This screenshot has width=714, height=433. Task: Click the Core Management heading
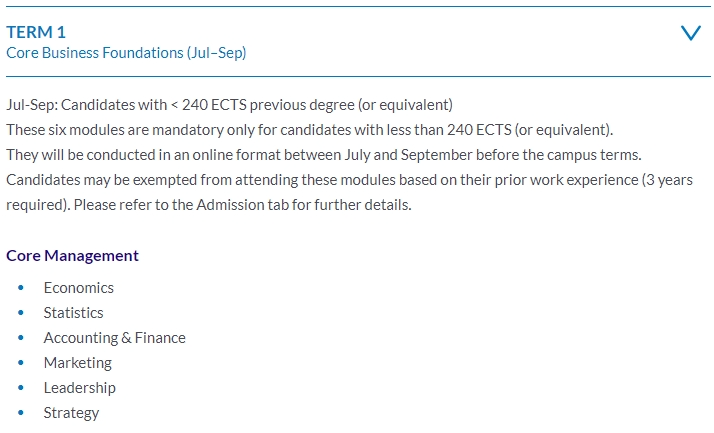[72, 255]
